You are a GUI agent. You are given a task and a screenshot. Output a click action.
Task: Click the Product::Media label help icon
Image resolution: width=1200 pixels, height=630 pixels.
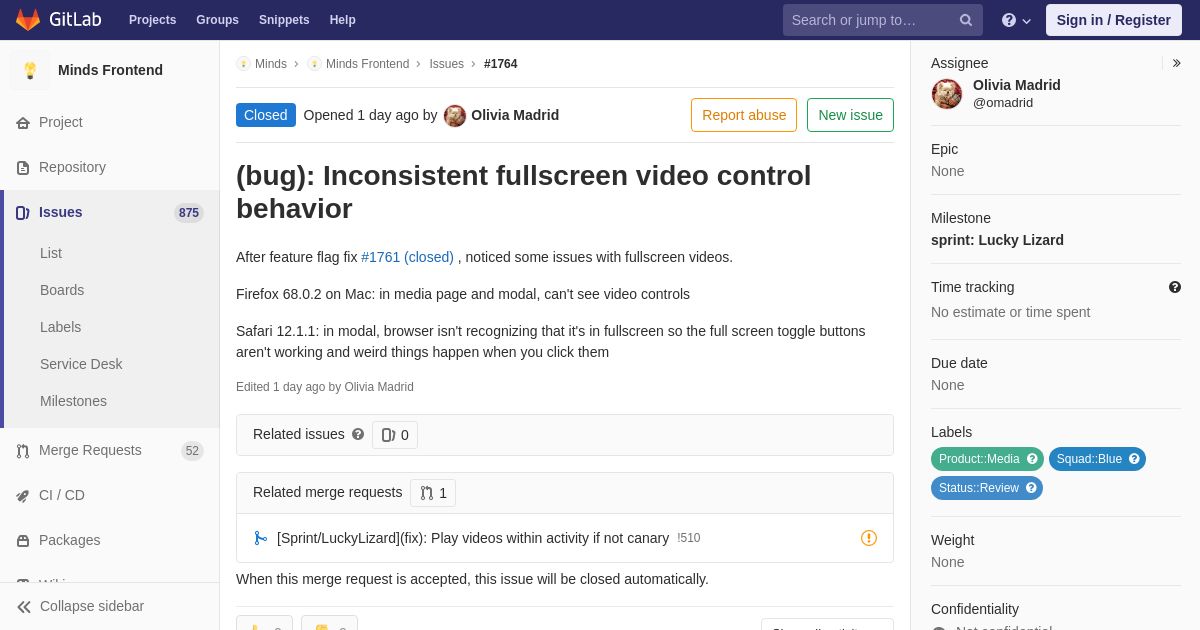click(x=1032, y=459)
